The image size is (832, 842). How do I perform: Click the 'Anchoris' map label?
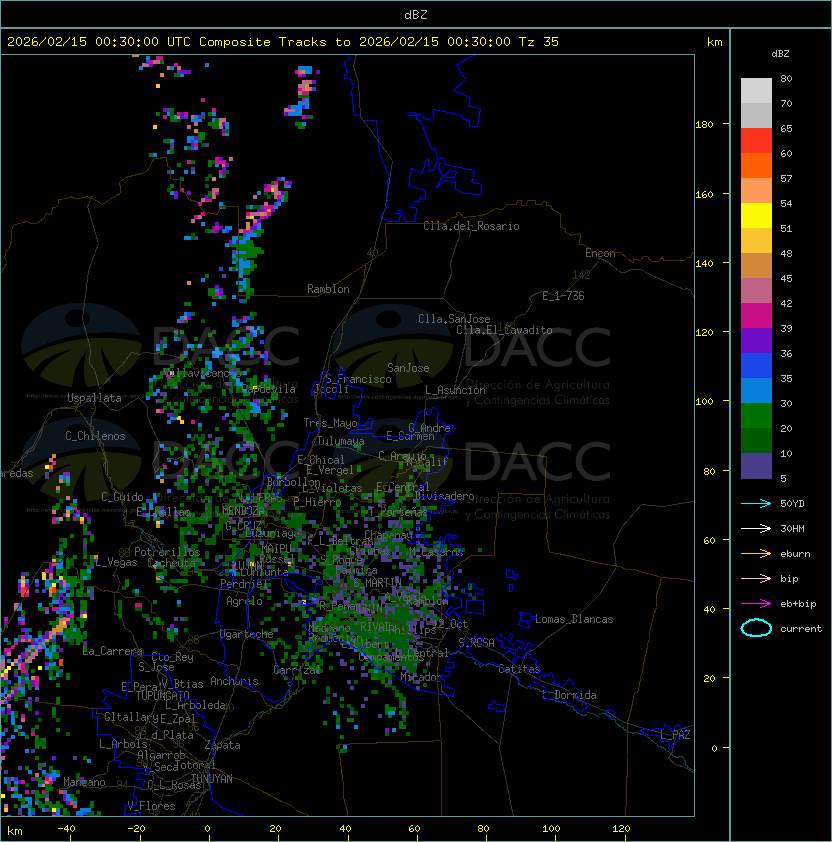(x=234, y=681)
